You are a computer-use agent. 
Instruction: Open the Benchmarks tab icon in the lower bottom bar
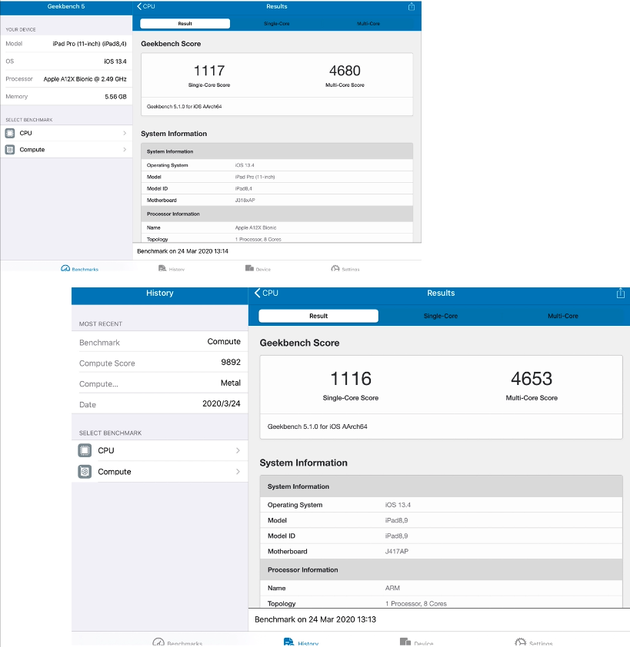point(158,642)
